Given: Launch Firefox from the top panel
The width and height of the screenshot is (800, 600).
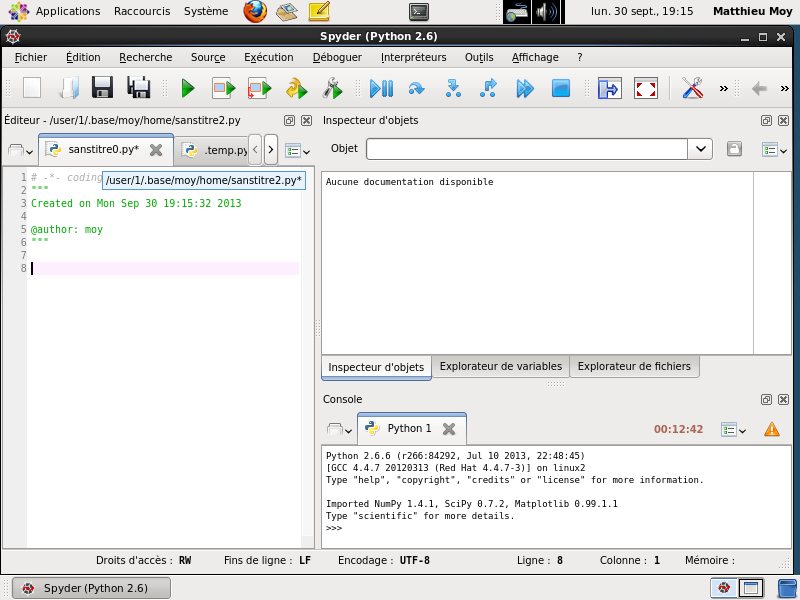Looking at the screenshot, I should 255,12.
